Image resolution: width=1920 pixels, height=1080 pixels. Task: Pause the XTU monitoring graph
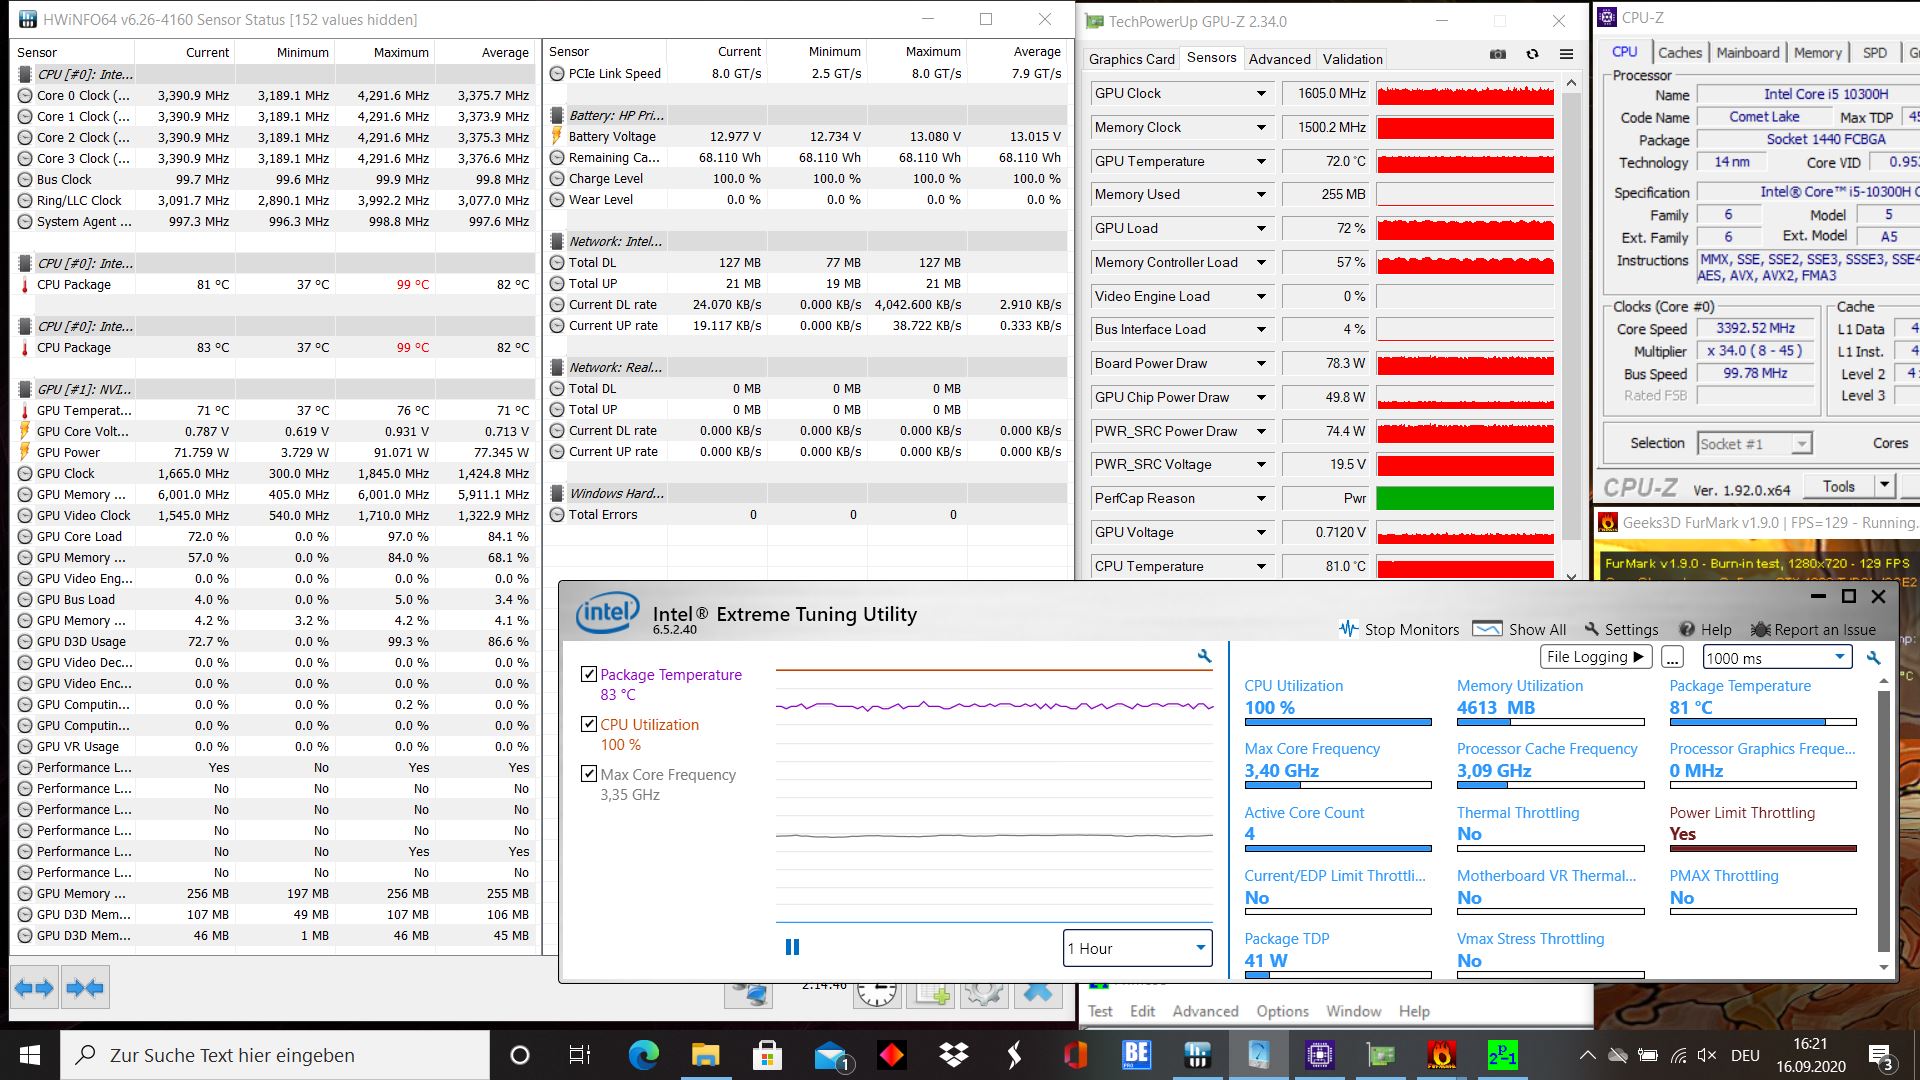[792, 947]
